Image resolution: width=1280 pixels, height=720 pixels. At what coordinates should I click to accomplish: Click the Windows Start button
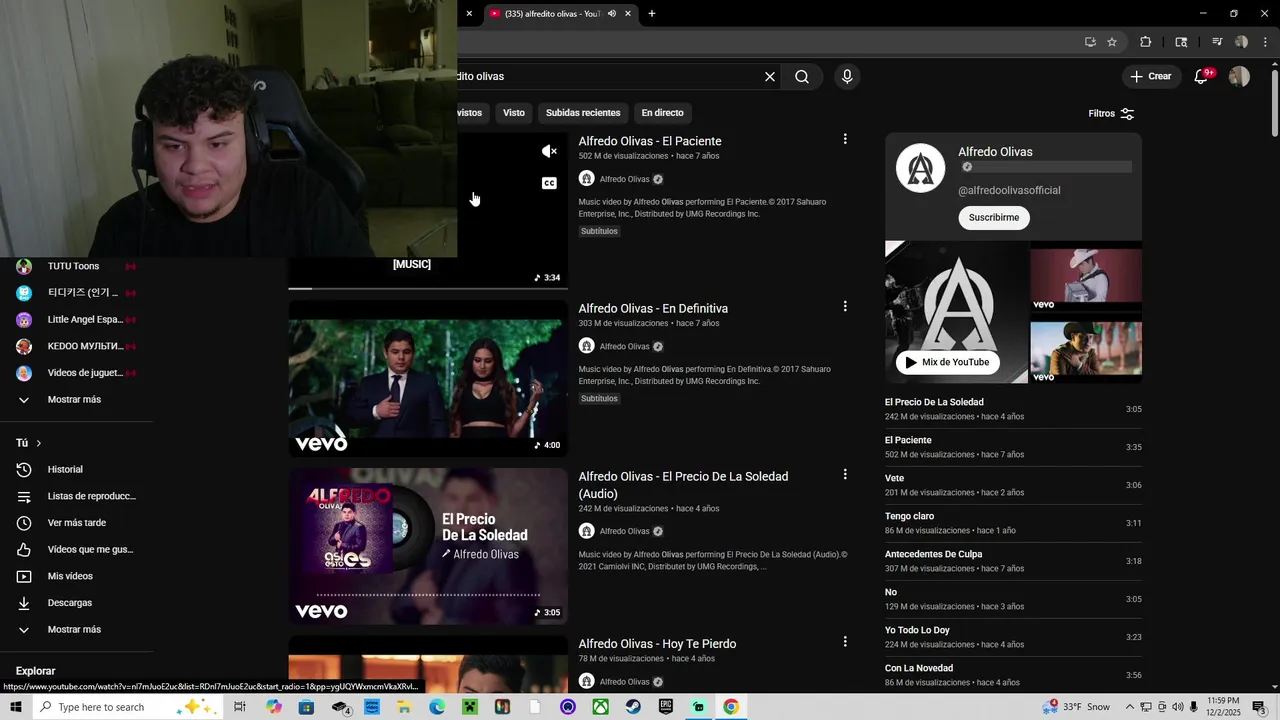tap(16, 707)
